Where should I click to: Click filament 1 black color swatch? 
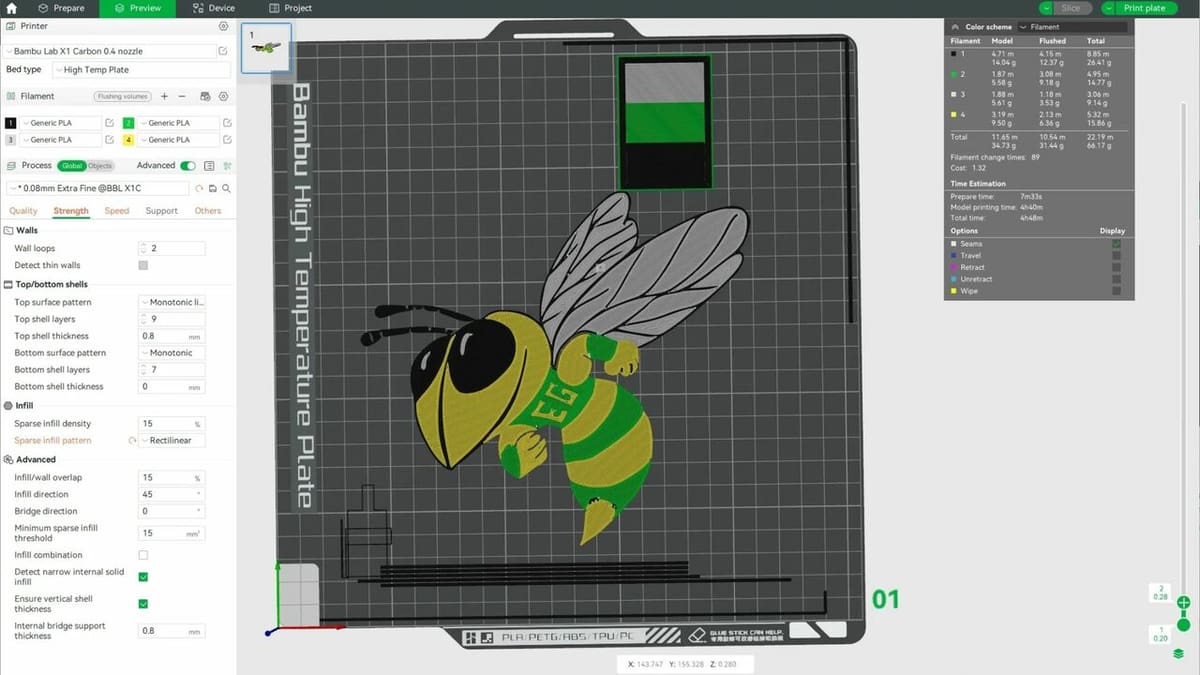pos(10,123)
